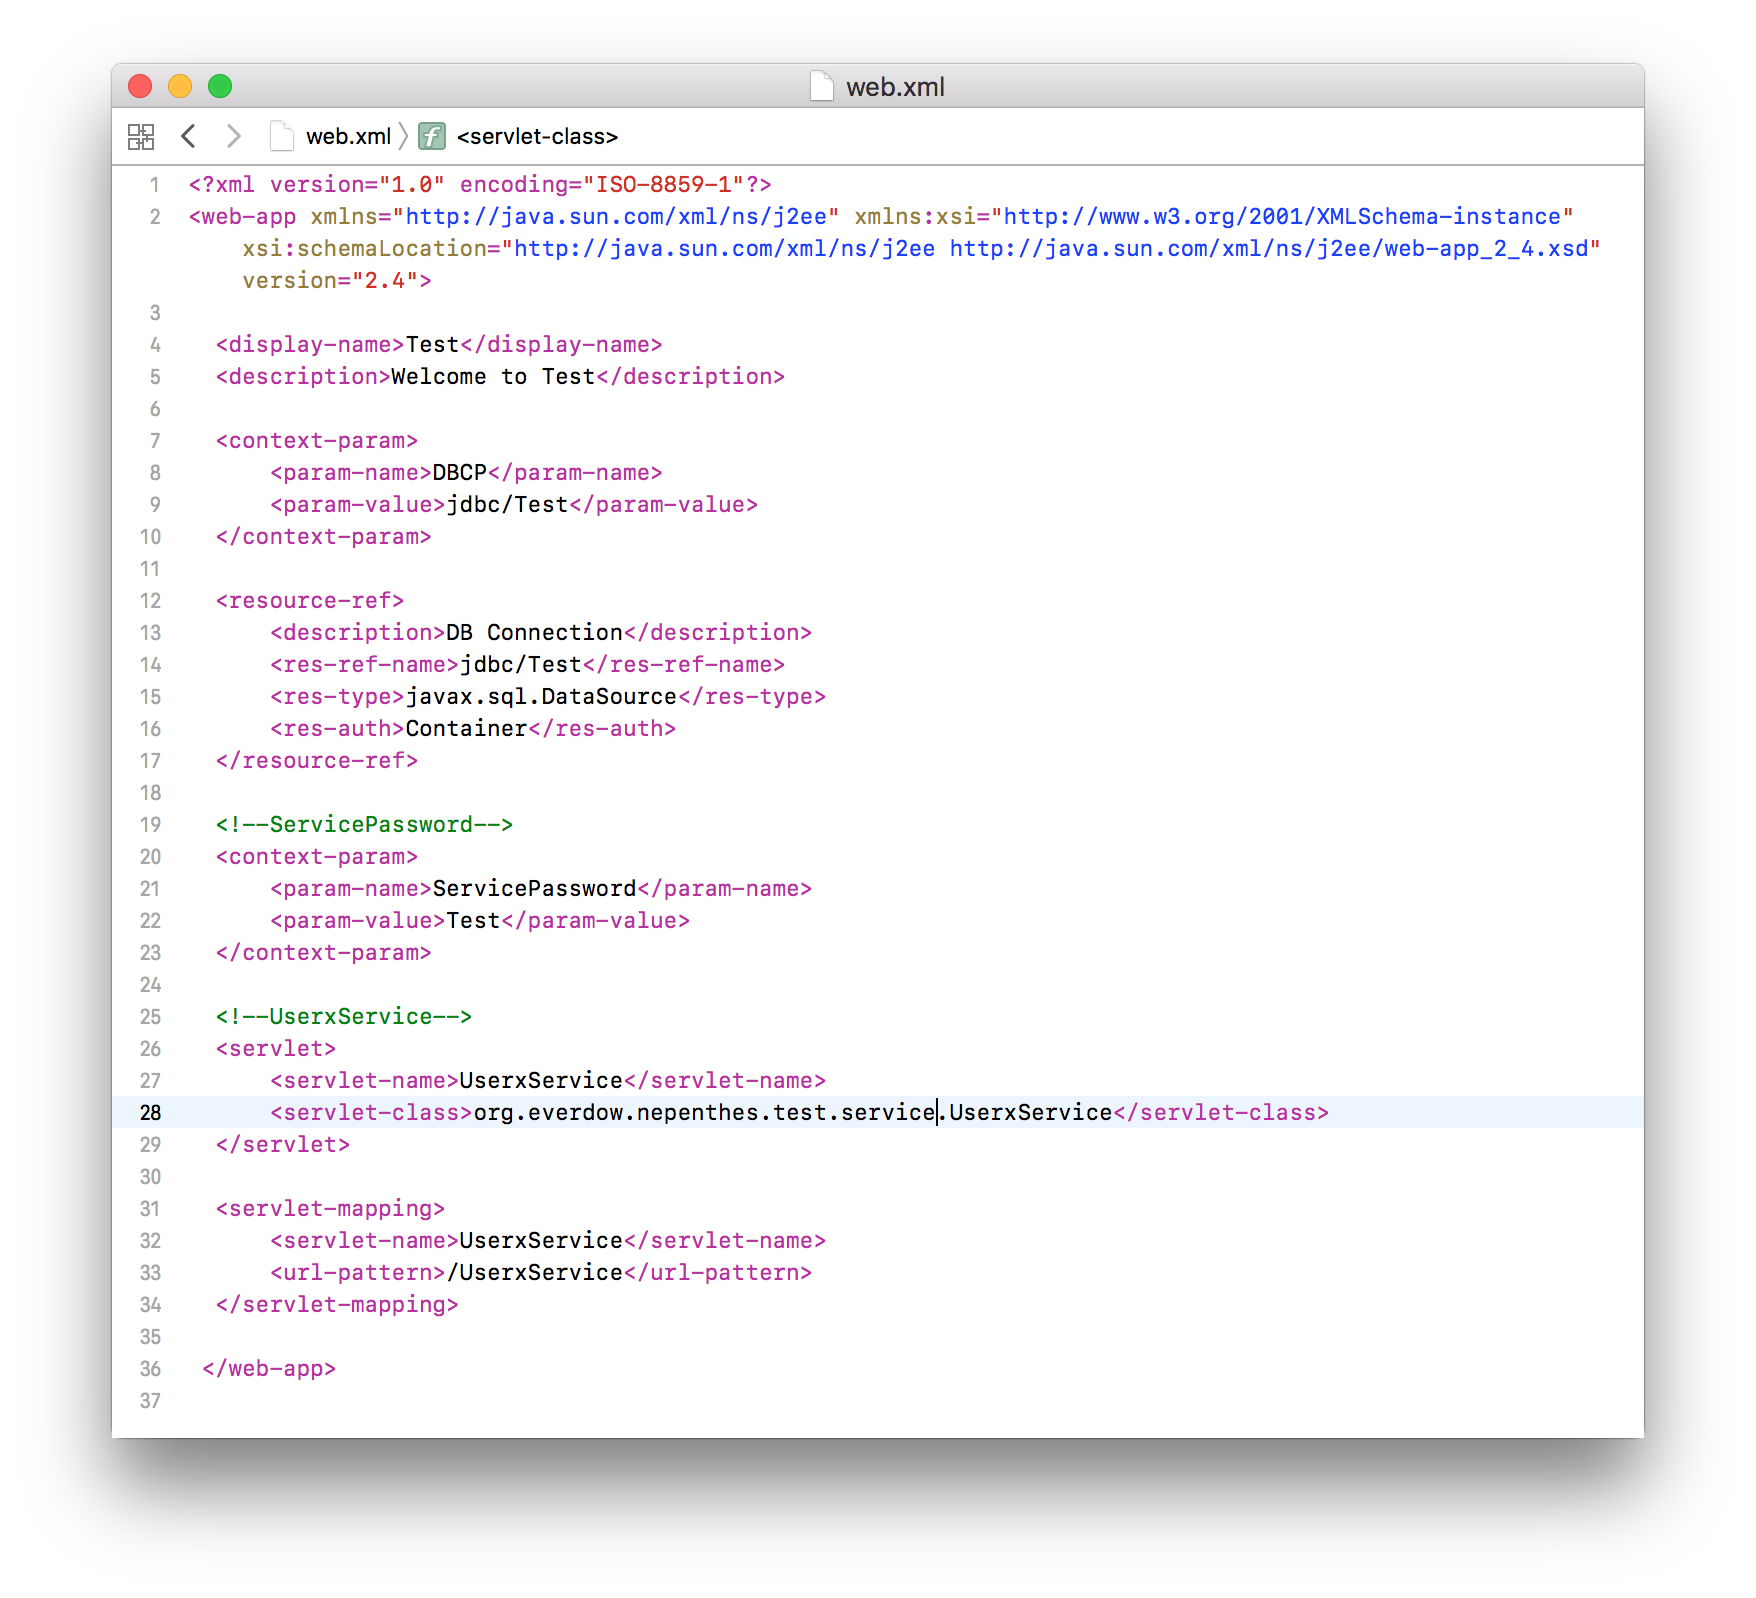Click the servlet-class function icon in the jump bar
Viewport: 1756px width, 1598px height.
(x=431, y=136)
